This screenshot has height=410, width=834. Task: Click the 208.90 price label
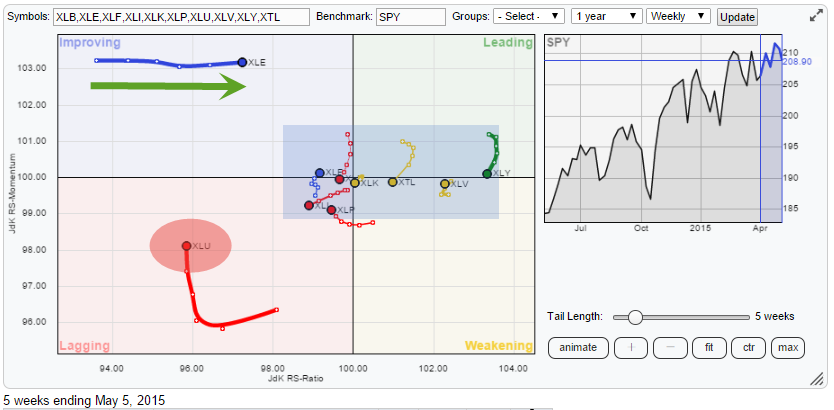pos(798,62)
